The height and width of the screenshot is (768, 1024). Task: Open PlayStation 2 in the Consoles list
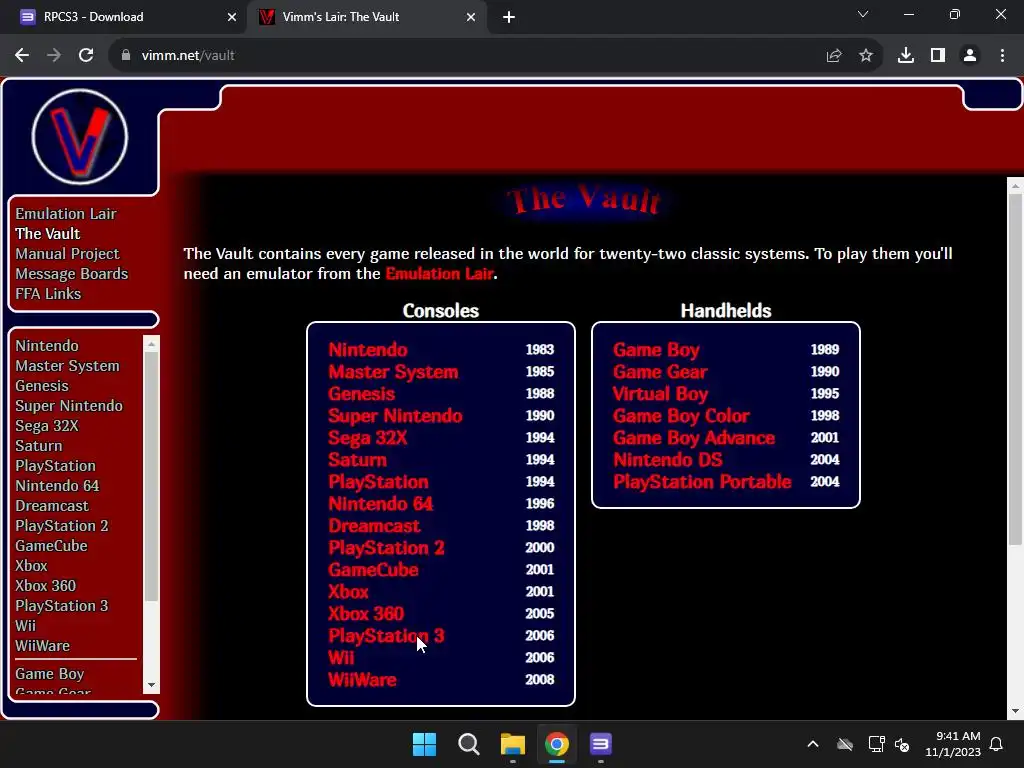[x=386, y=547]
